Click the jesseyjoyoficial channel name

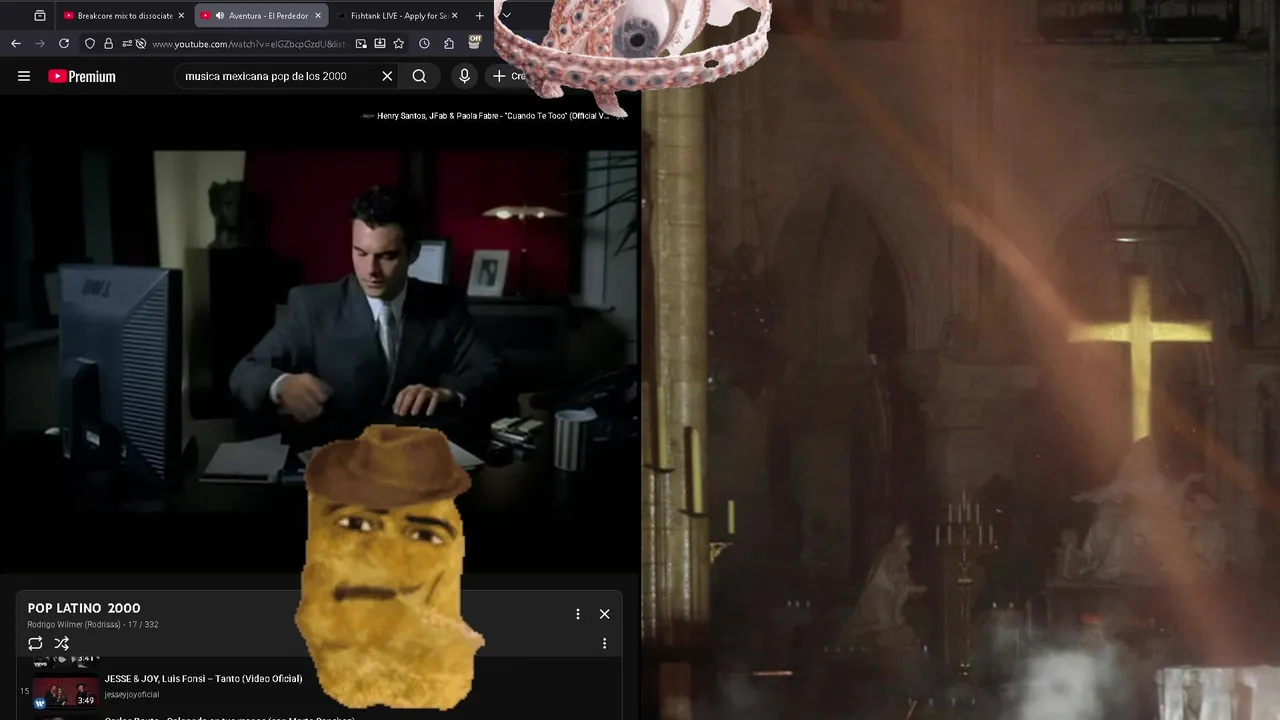[x=131, y=694]
